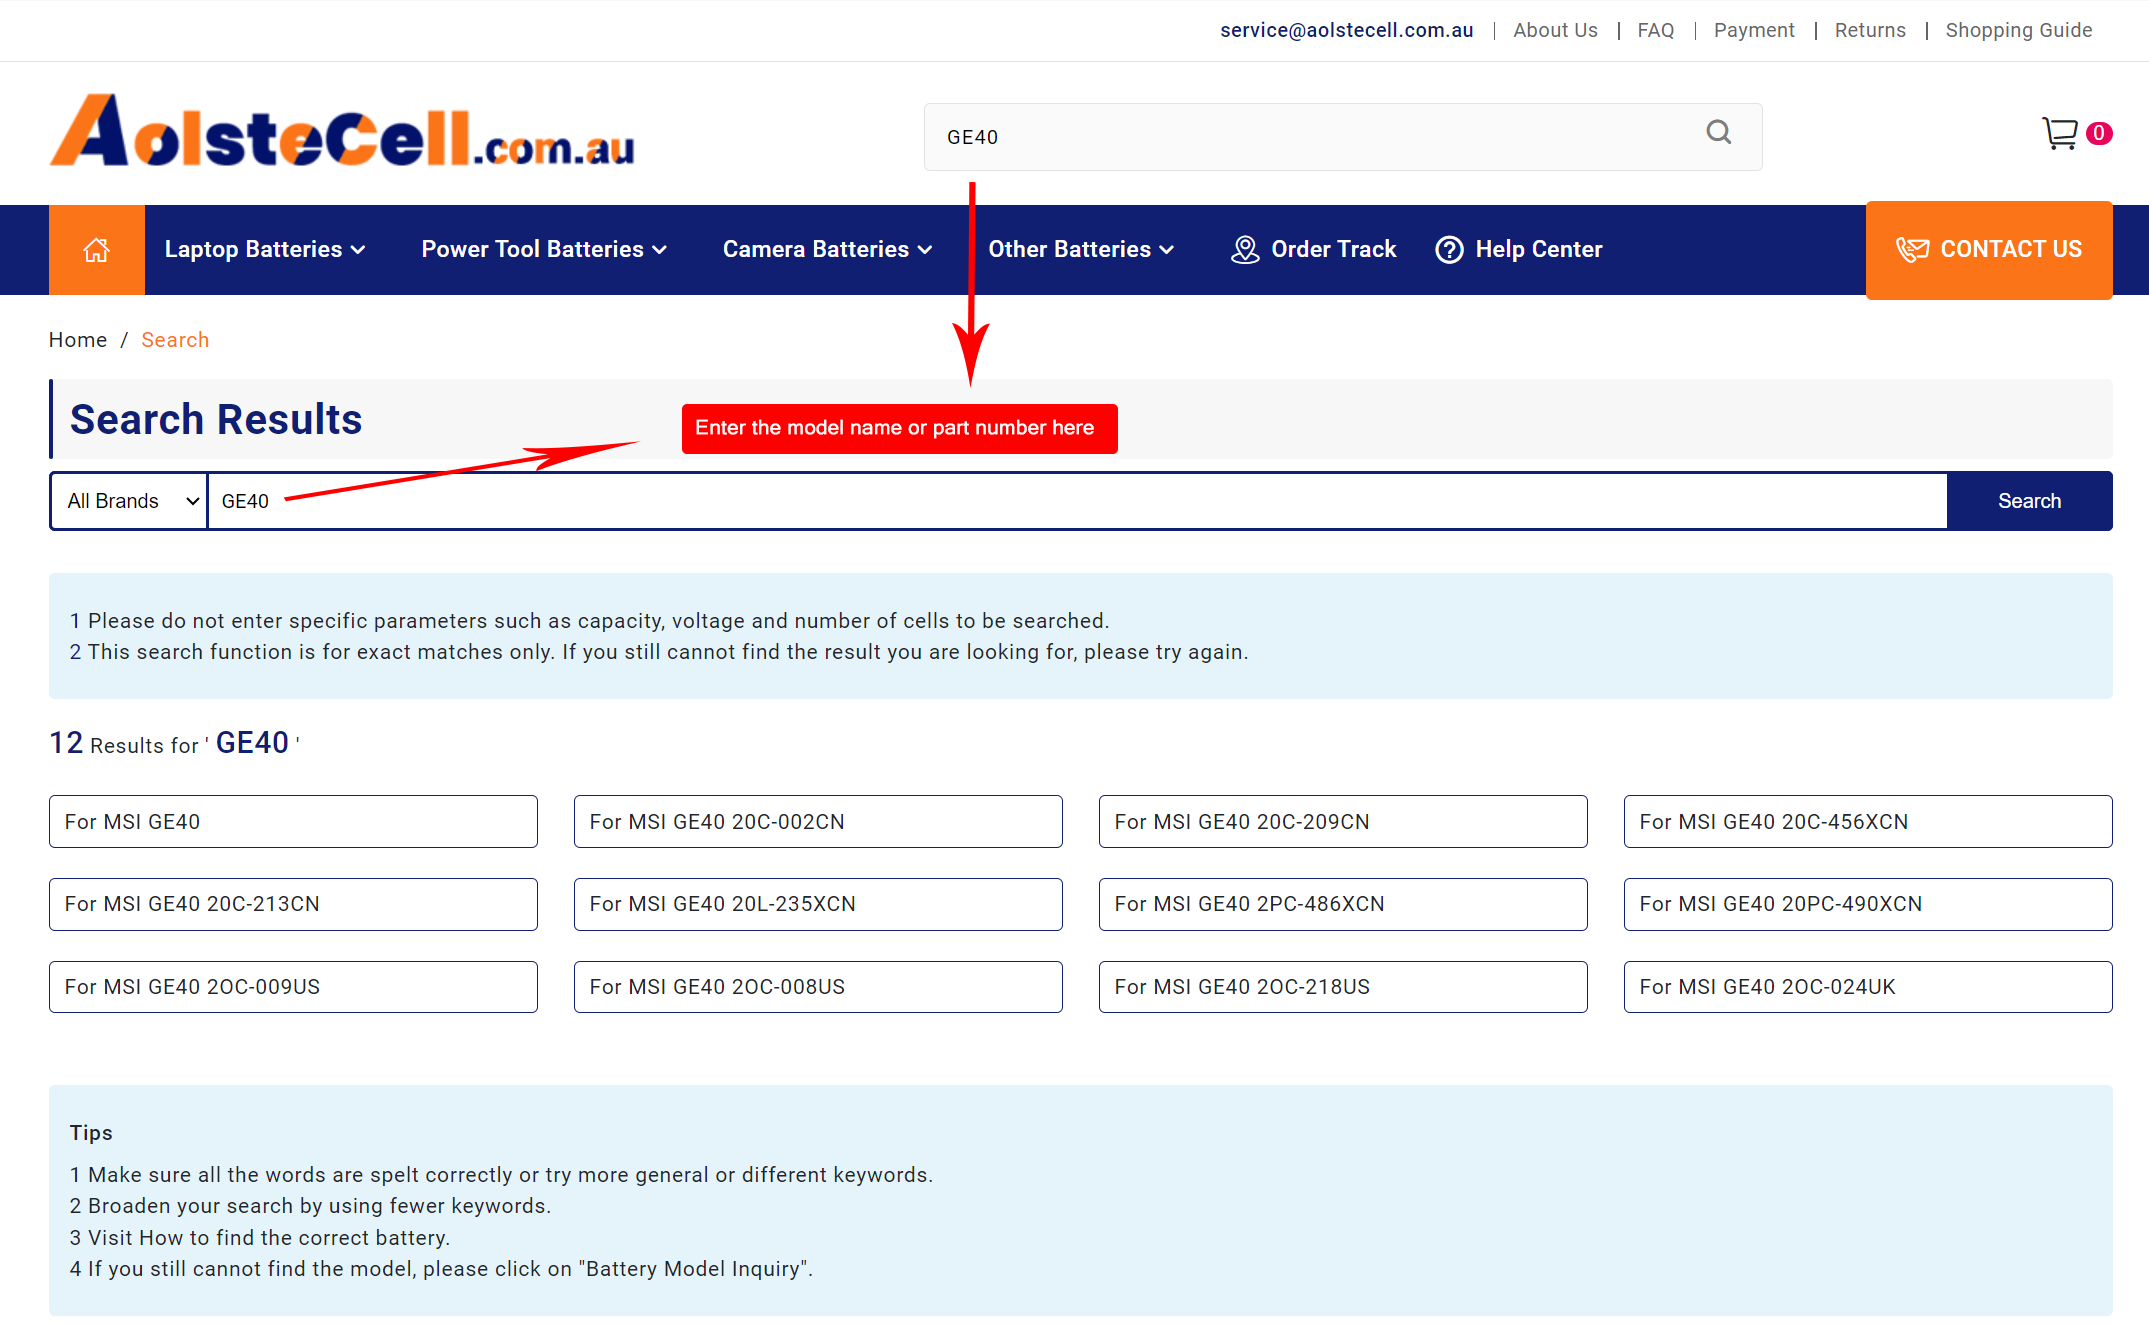The width and height of the screenshot is (2149, 1334).
Task: Open the Returns link
Action: [x=1870, y=30]
